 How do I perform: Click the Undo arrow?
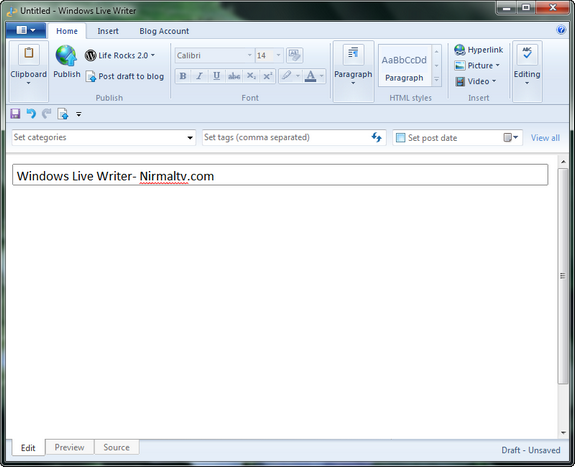[31, 114]
